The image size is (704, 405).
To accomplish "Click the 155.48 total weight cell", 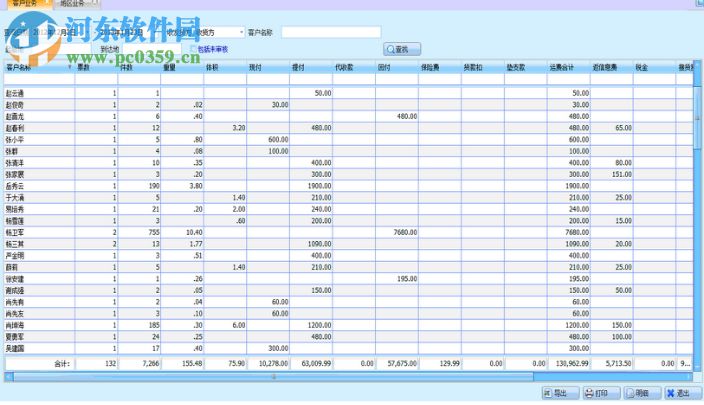I will pos(182,364).
